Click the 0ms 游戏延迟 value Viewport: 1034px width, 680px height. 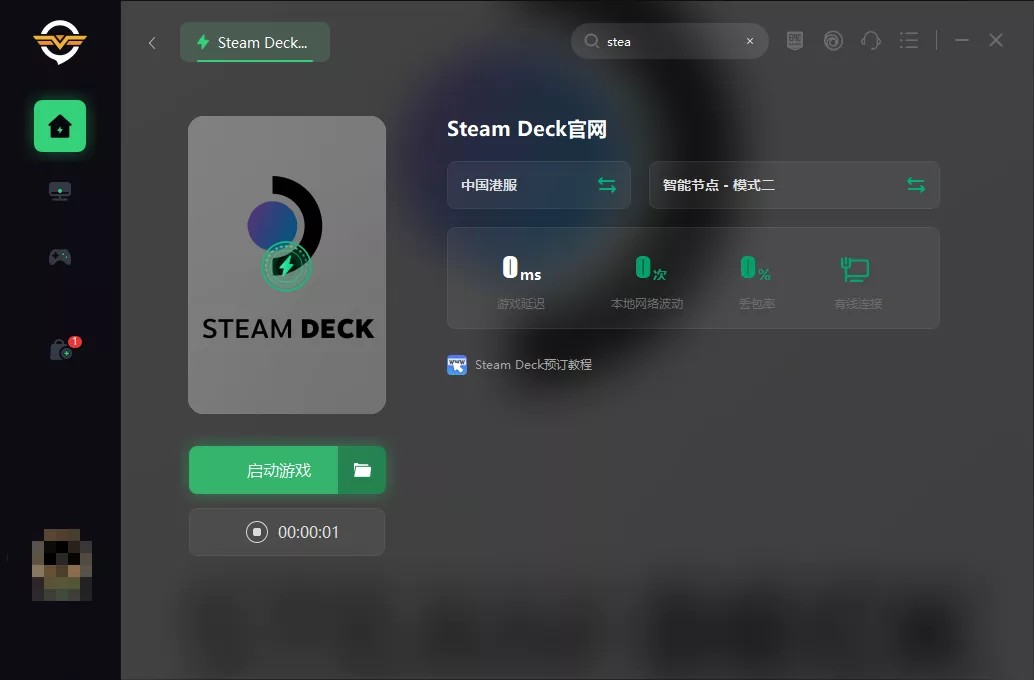tap(521, 268)
